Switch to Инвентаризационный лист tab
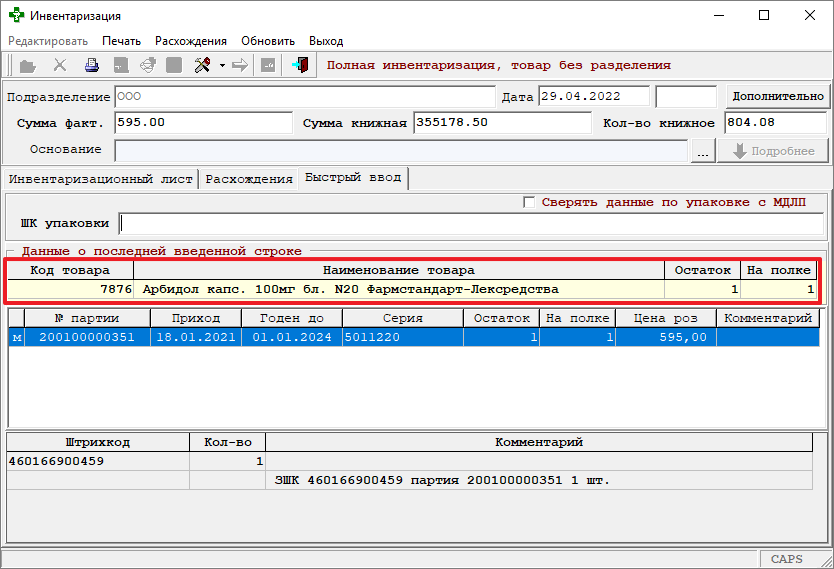Image resolution: width=834 pixels, height=569 pixels. tap(100, 179)
